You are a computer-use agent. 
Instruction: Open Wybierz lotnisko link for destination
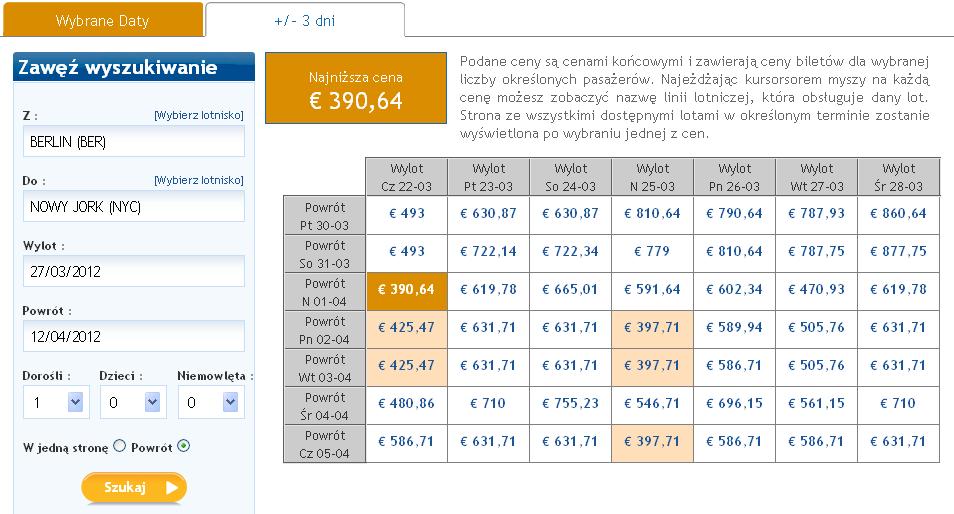199,180
